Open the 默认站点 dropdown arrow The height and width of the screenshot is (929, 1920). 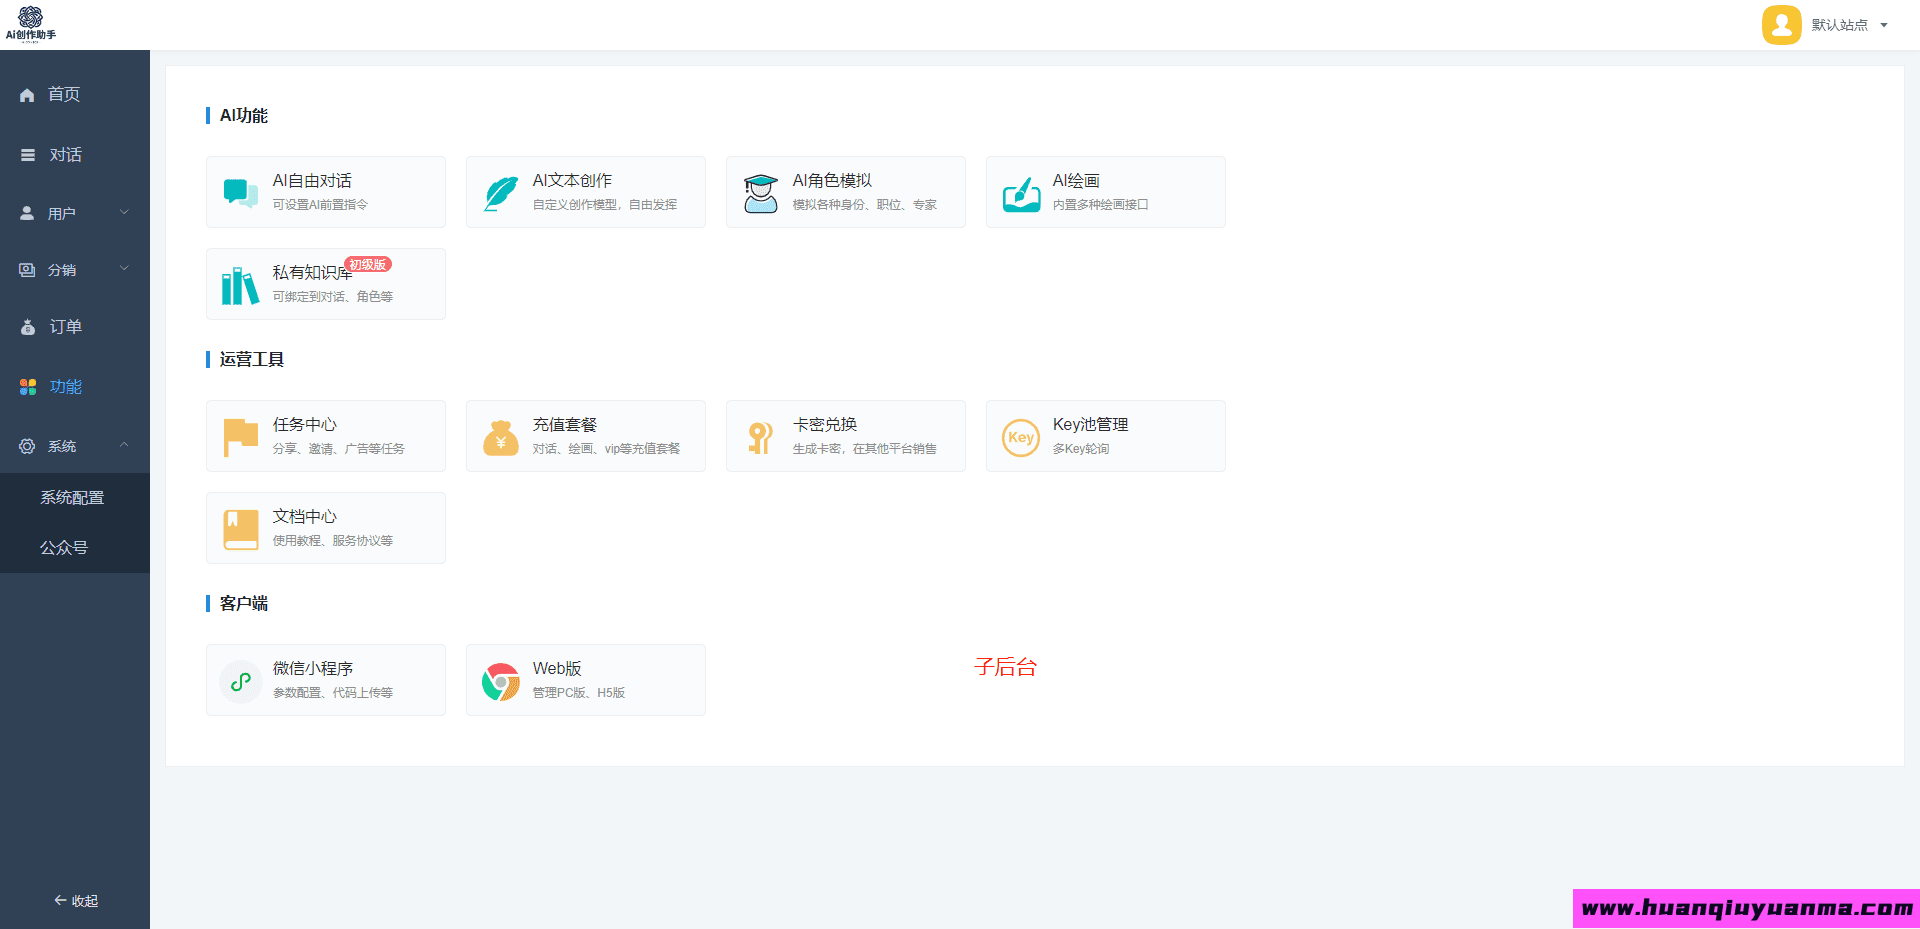(1884, 25)
